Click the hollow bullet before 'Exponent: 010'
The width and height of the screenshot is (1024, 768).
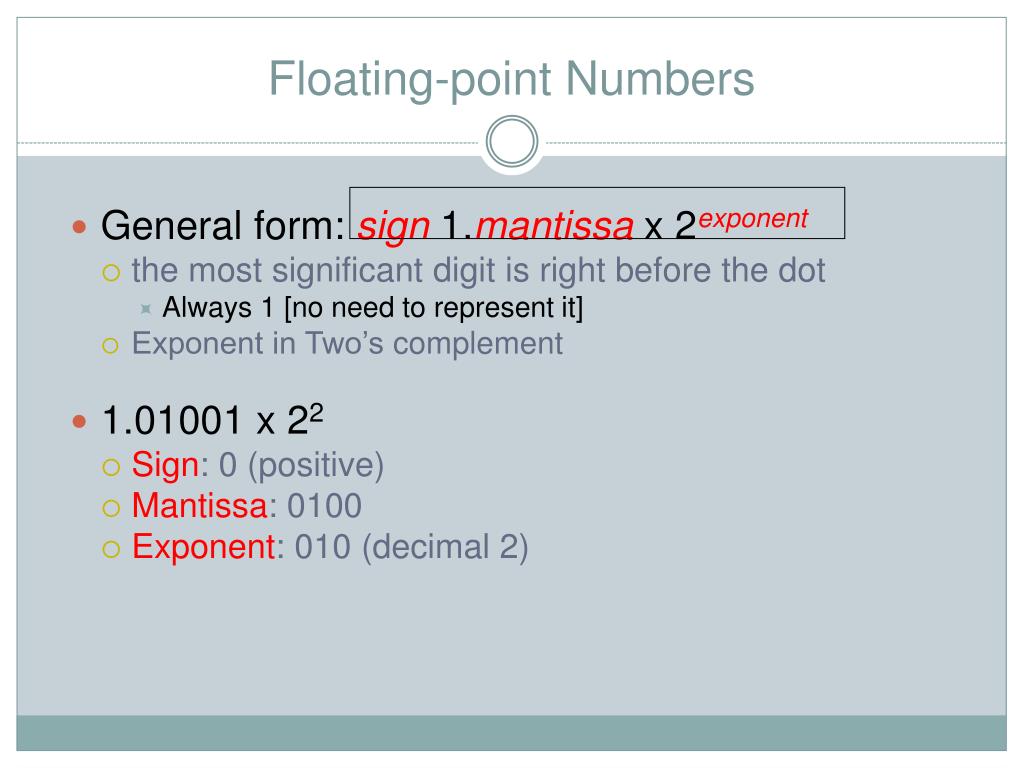pyautogui.click(x=112, y=549)
